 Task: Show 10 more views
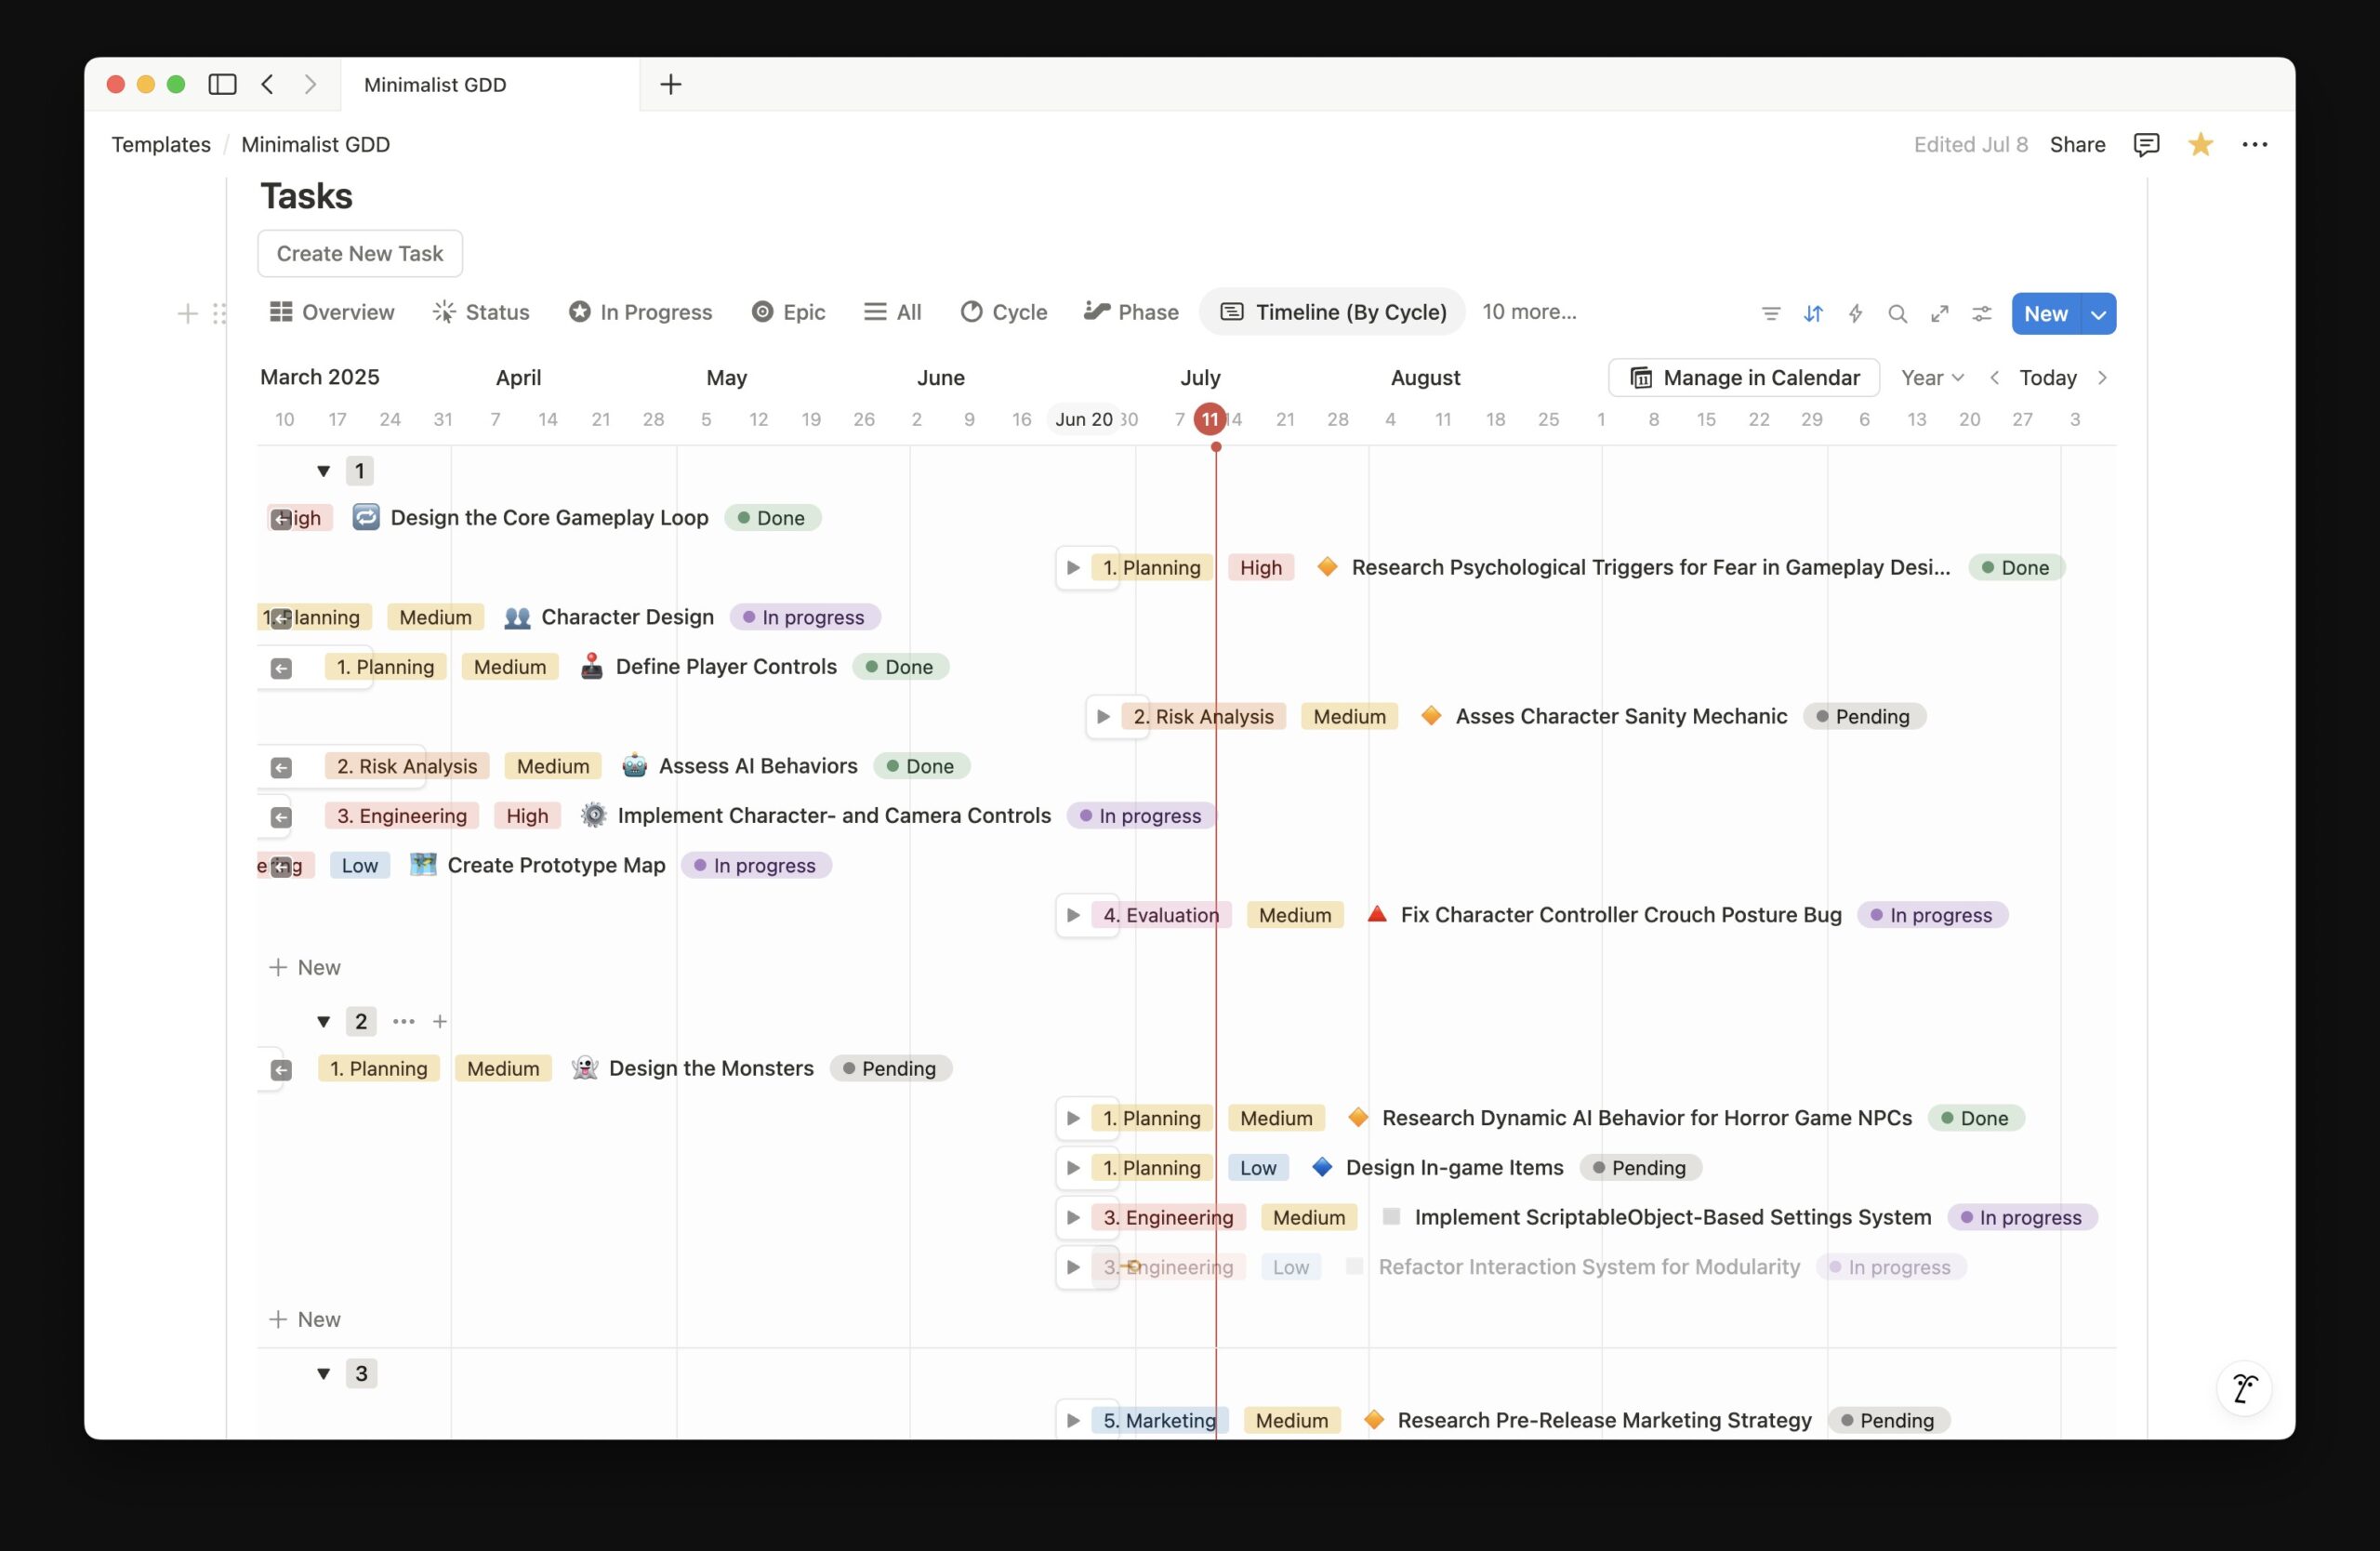tap(1529, 312)
